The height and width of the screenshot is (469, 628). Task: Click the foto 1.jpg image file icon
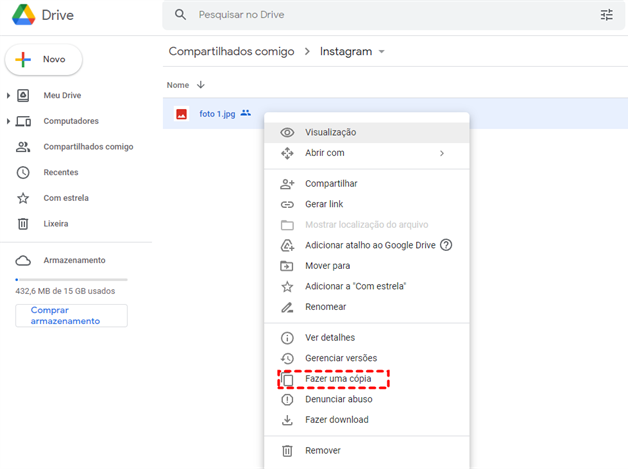click(181, 114)
